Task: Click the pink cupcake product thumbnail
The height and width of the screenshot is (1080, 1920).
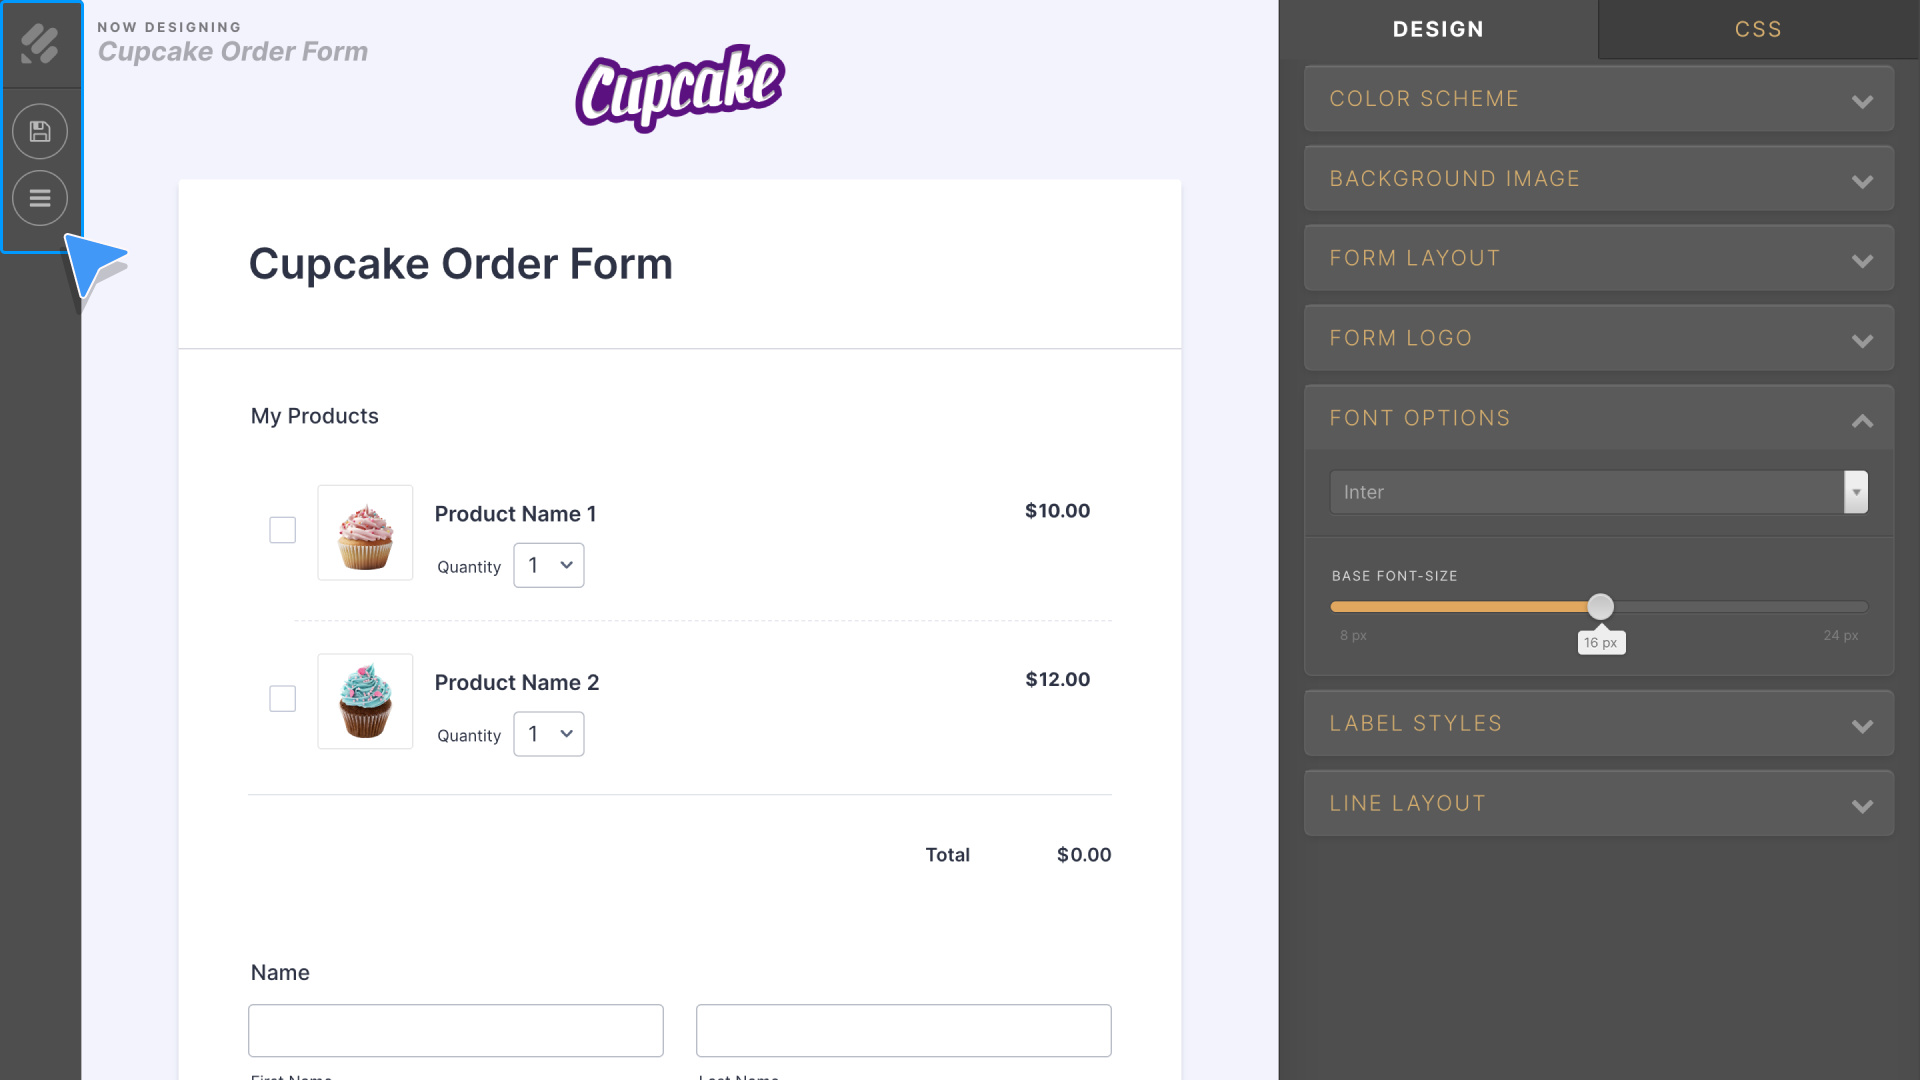Action: tap(365, 533)
